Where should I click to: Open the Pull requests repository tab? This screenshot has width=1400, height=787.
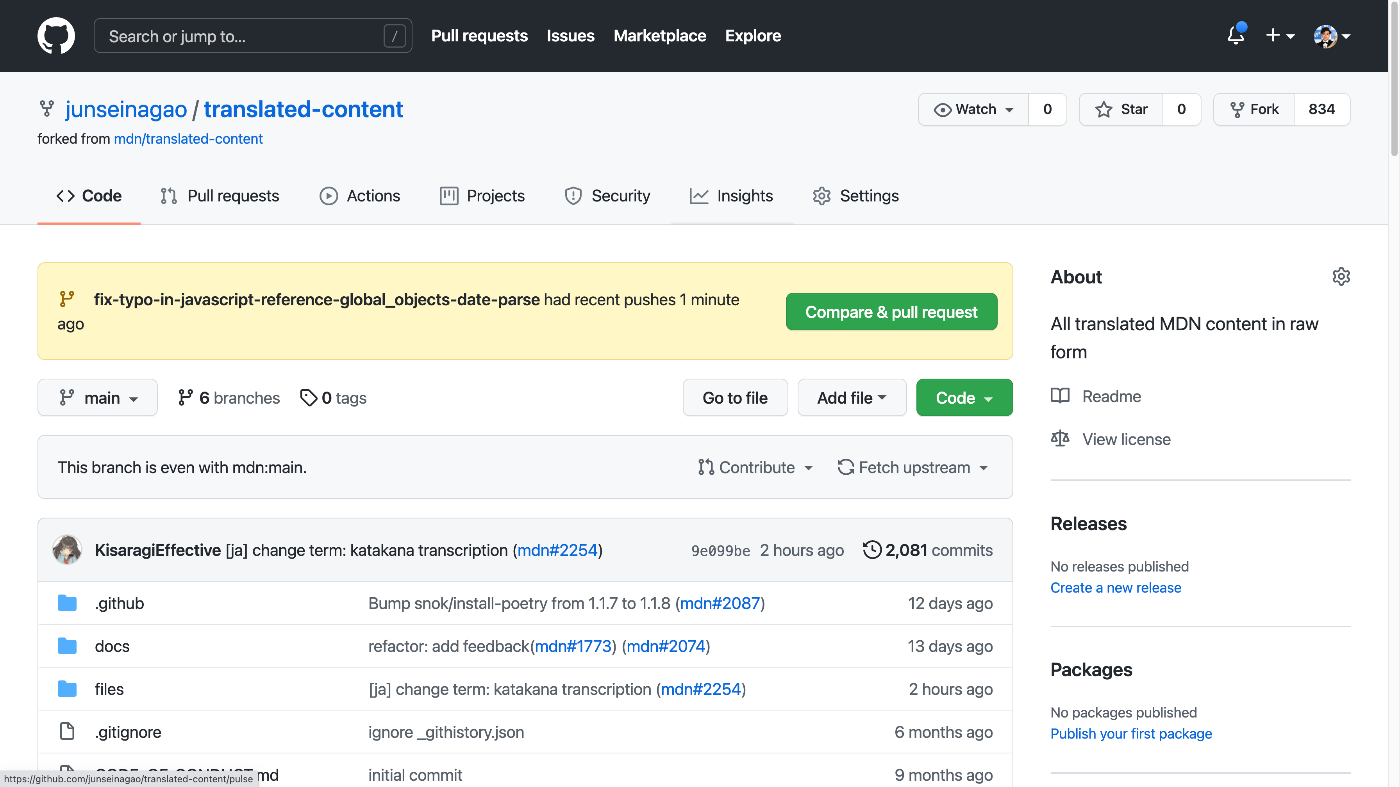point(220,196)
